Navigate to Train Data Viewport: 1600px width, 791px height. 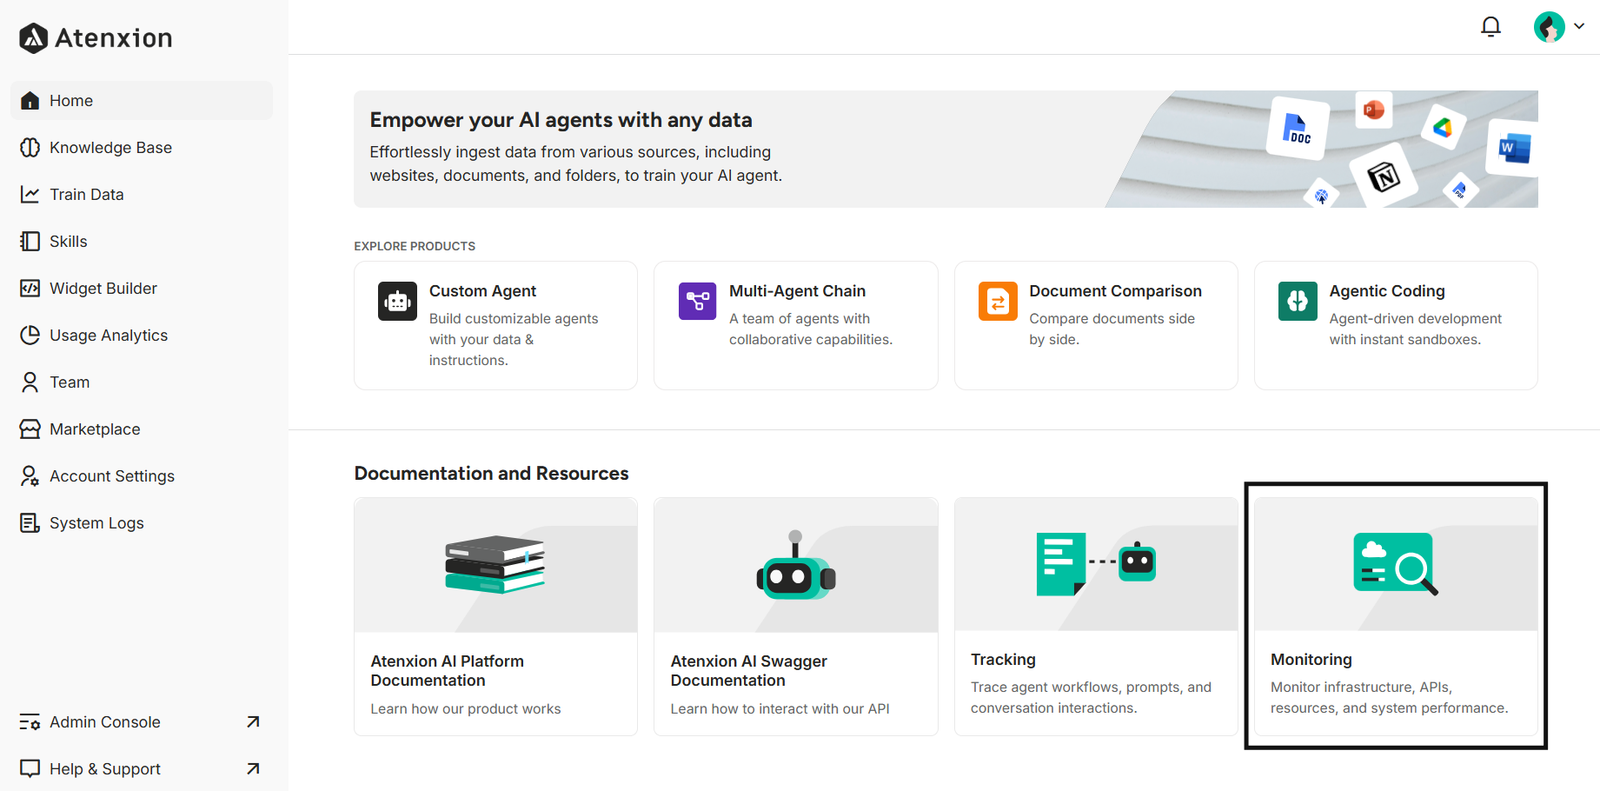141,194
